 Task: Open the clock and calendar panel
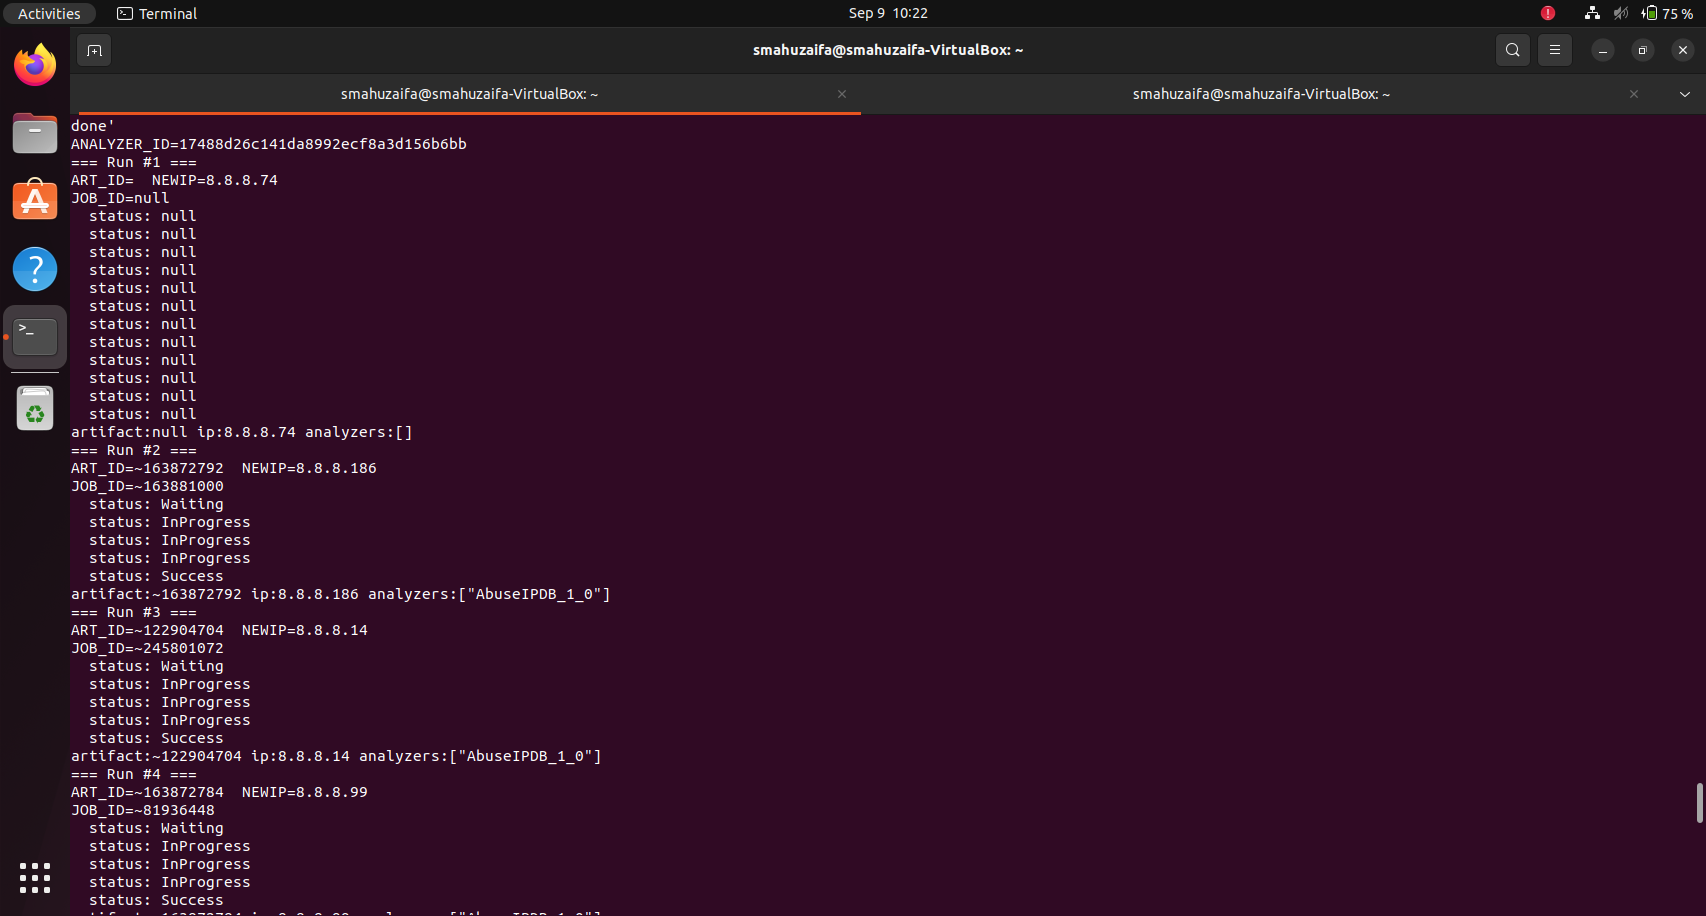tap(888, 13)
